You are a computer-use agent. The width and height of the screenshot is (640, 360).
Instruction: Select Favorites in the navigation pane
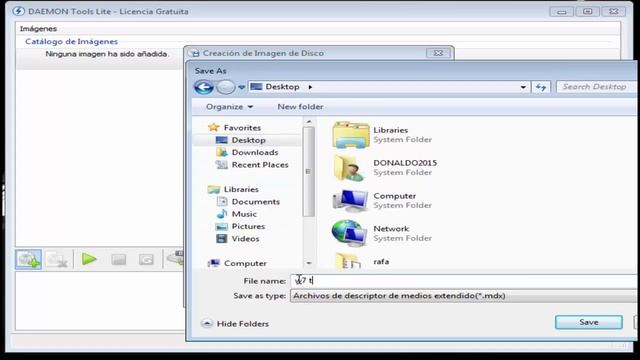tap(242, 128)
